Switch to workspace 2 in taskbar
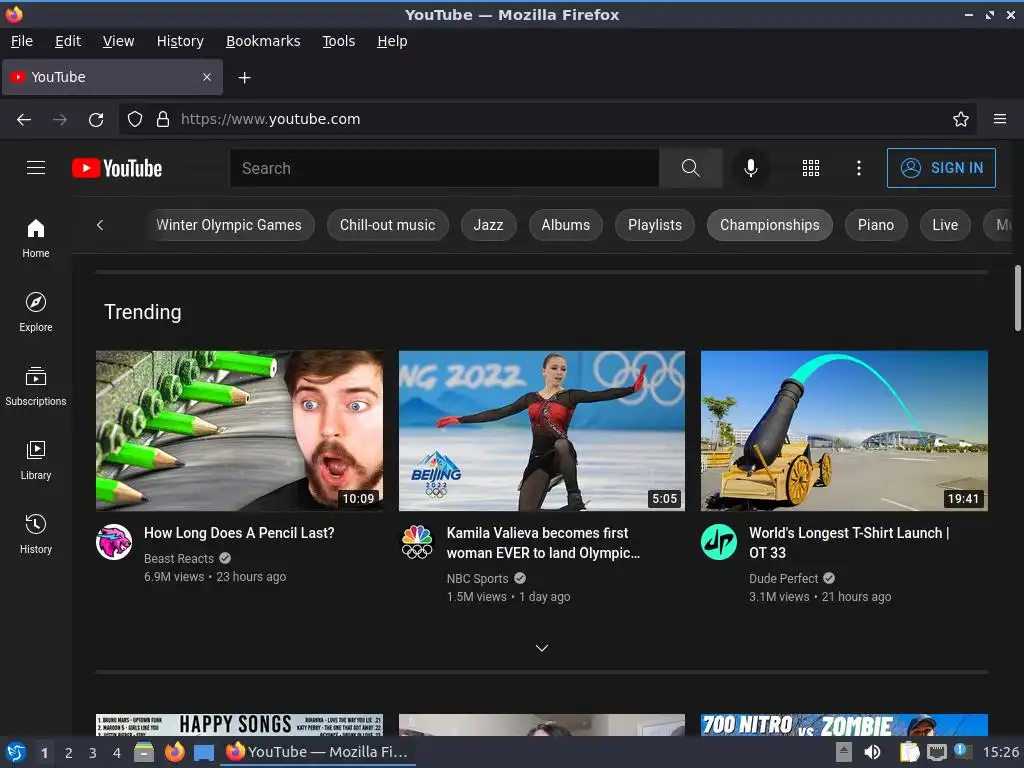 click(69, 753)
